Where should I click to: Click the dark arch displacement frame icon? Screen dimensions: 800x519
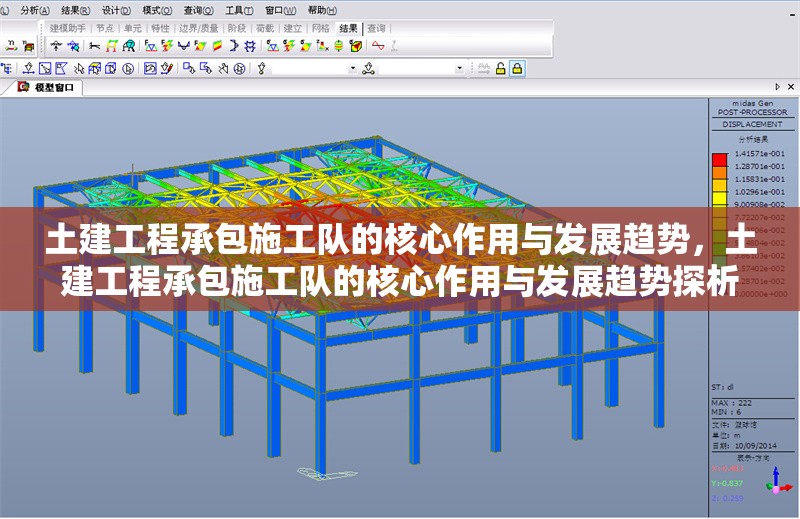point(129,46)
